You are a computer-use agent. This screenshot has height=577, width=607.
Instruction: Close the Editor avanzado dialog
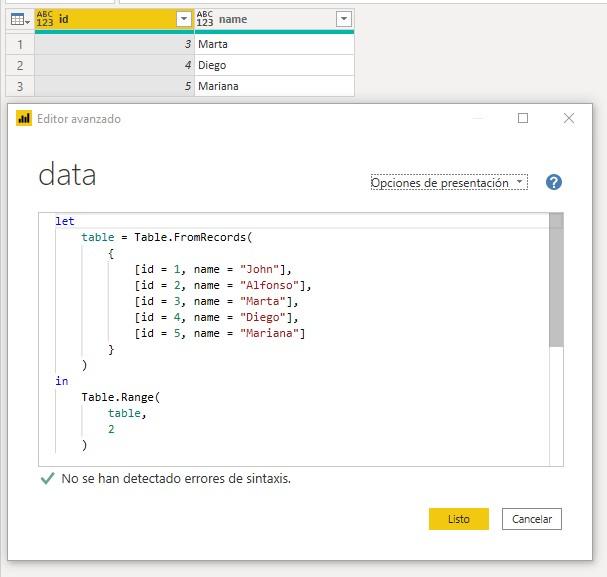pyautogui.click(x=569, y=118)
